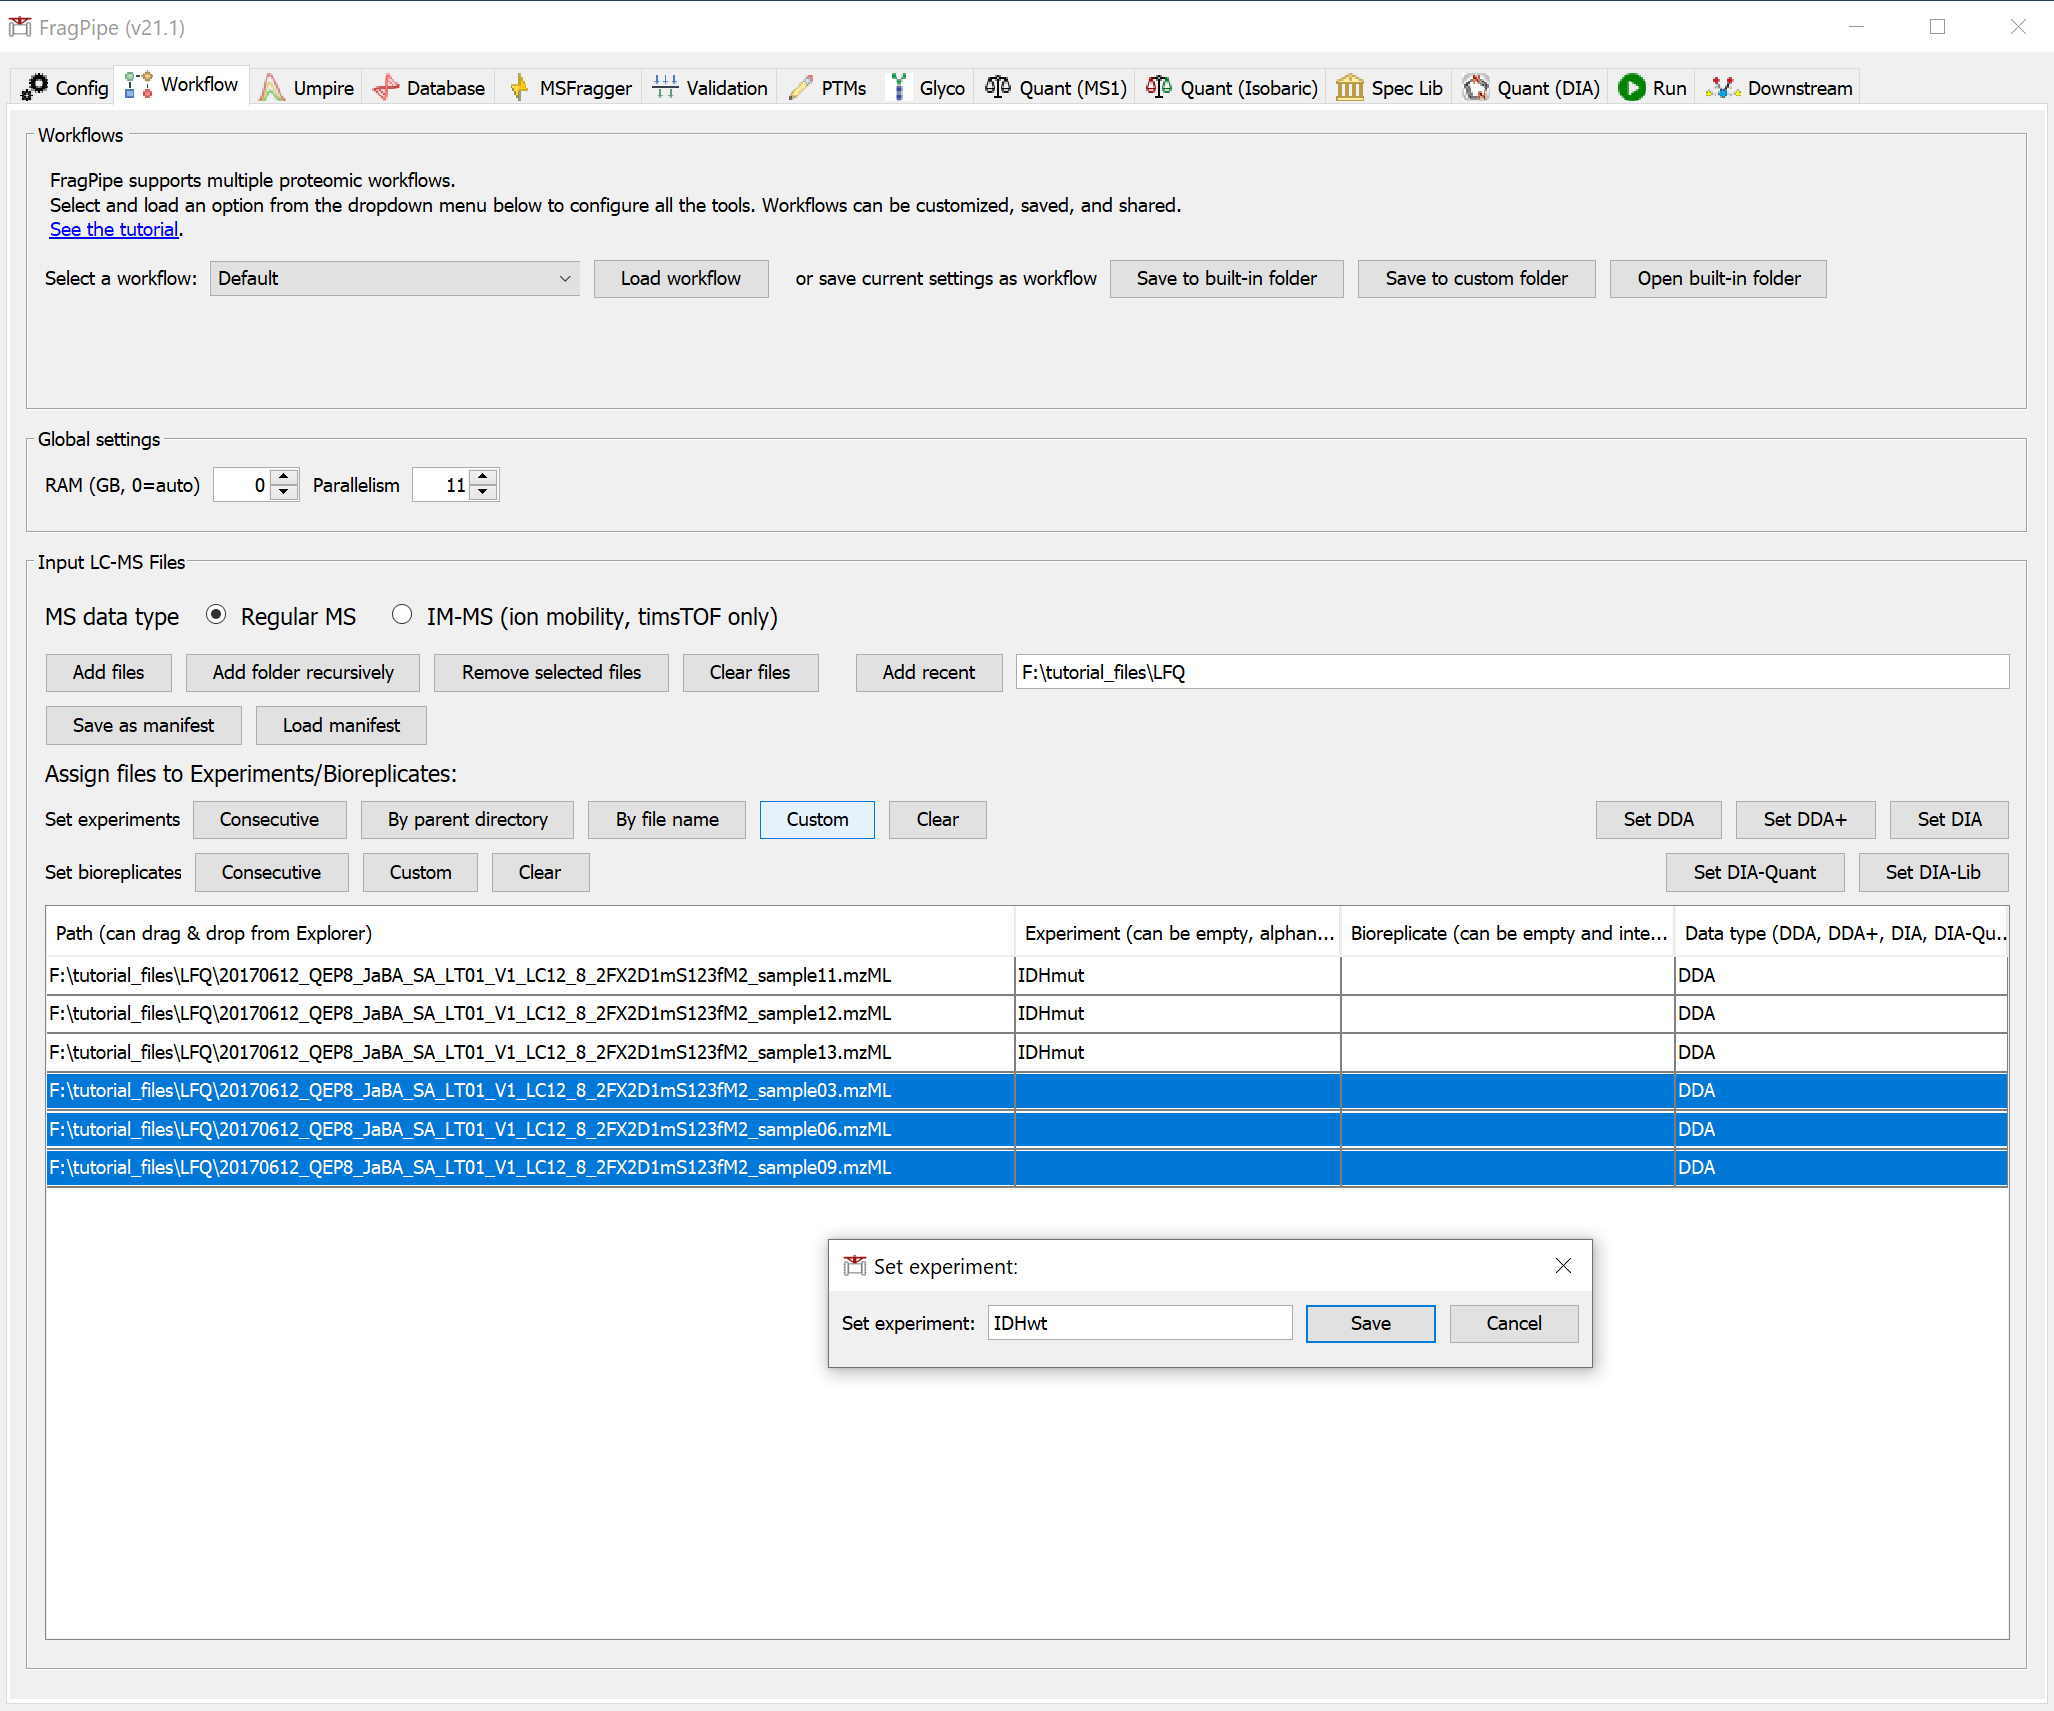The width and height of the screenshot is (2054, 1711).
Task: Click the Downstream tab icon
Action: (x=1722, y=87)
